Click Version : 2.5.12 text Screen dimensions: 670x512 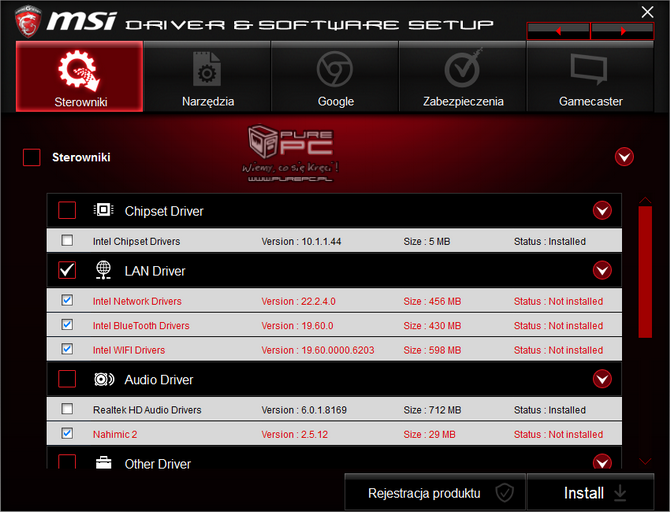pyautogui.click(x=294, y=434)
